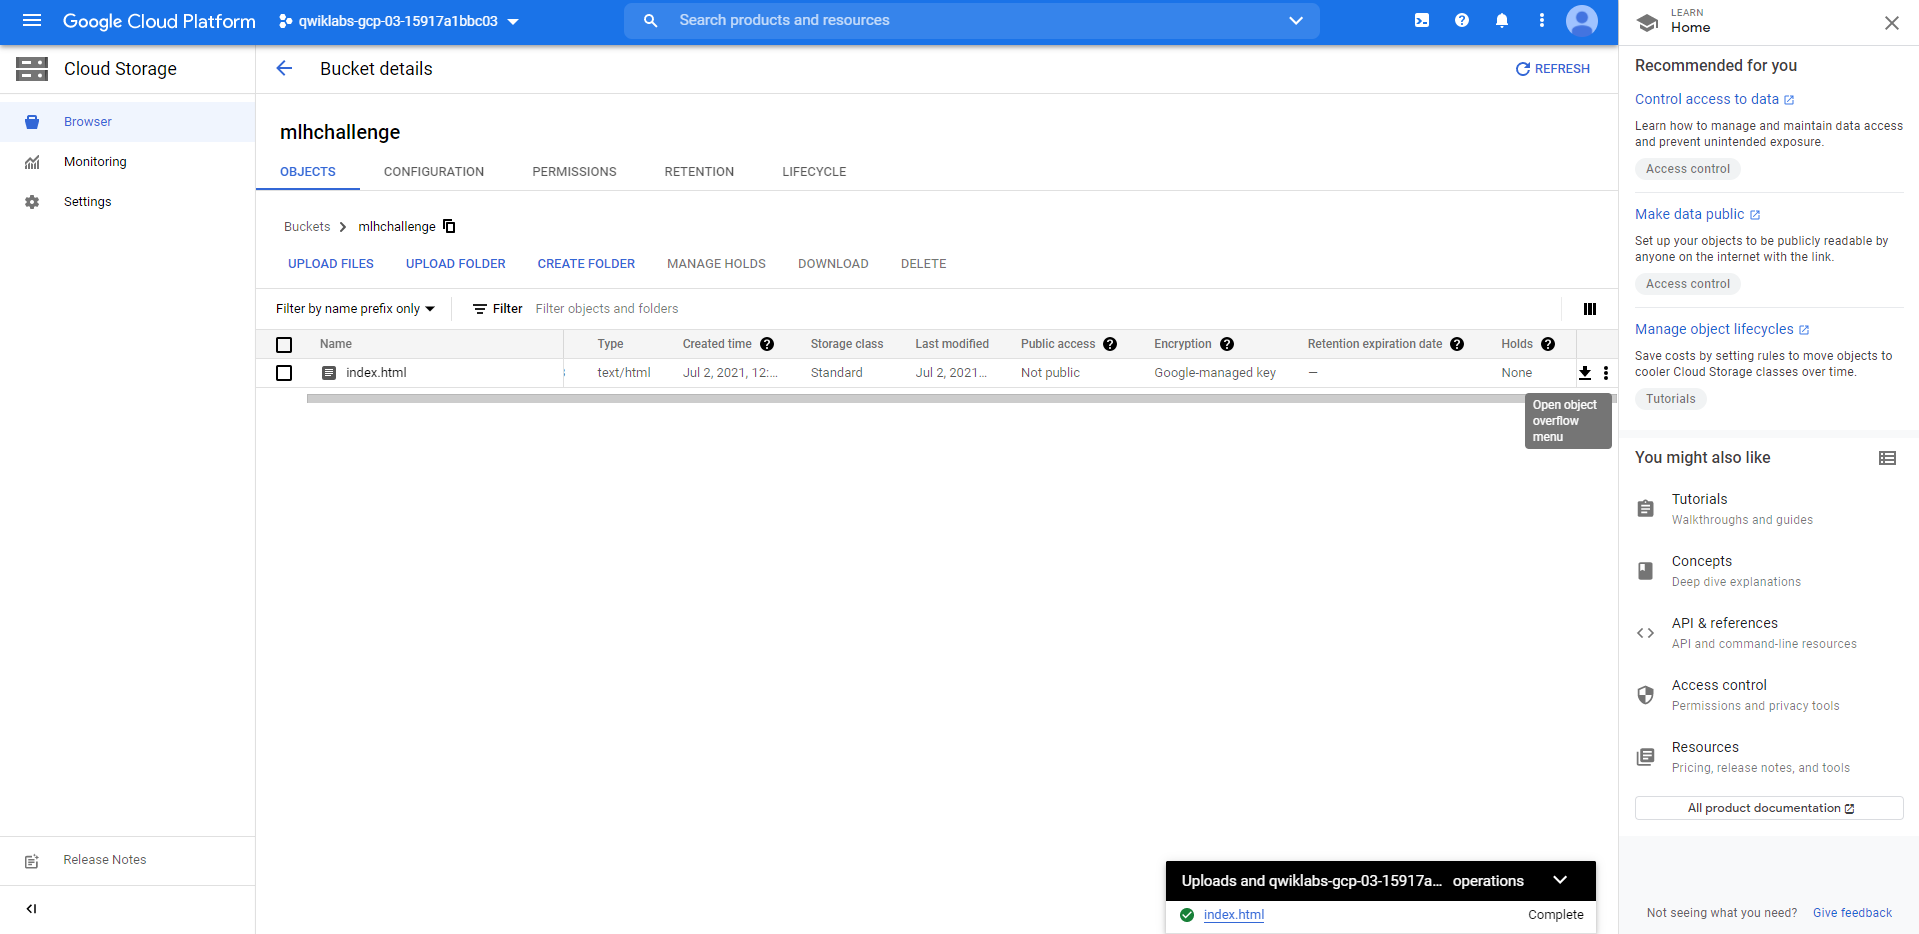Open the Control access to data link

point(1715,99)
